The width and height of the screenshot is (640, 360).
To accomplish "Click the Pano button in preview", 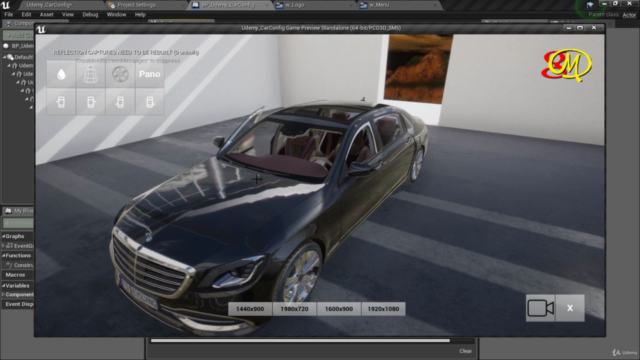I will pyautogui.click(x=150, y=74).
